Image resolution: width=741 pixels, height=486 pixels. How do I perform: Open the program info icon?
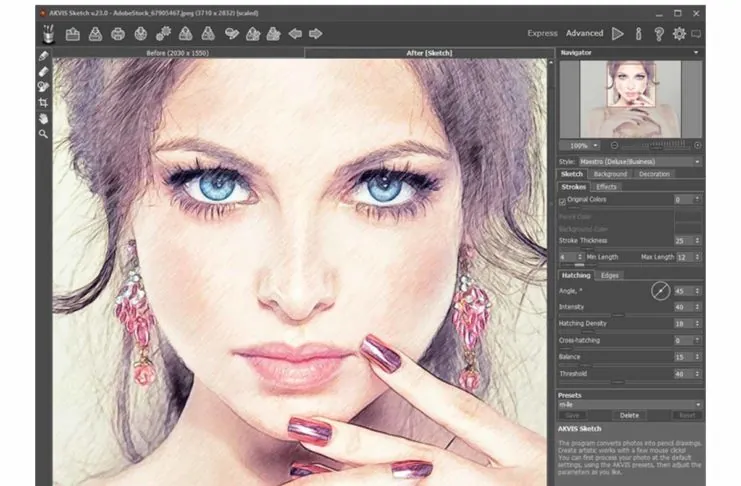639,33
